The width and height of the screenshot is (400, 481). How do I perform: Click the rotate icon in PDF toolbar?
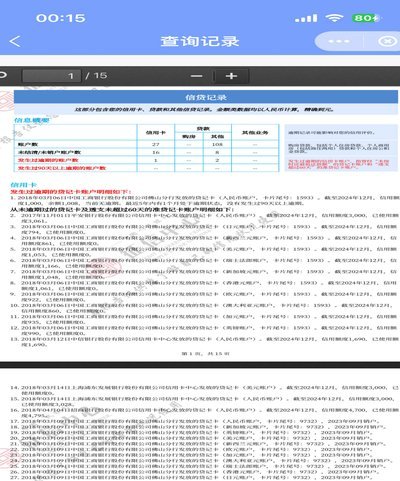pos(3,75)
